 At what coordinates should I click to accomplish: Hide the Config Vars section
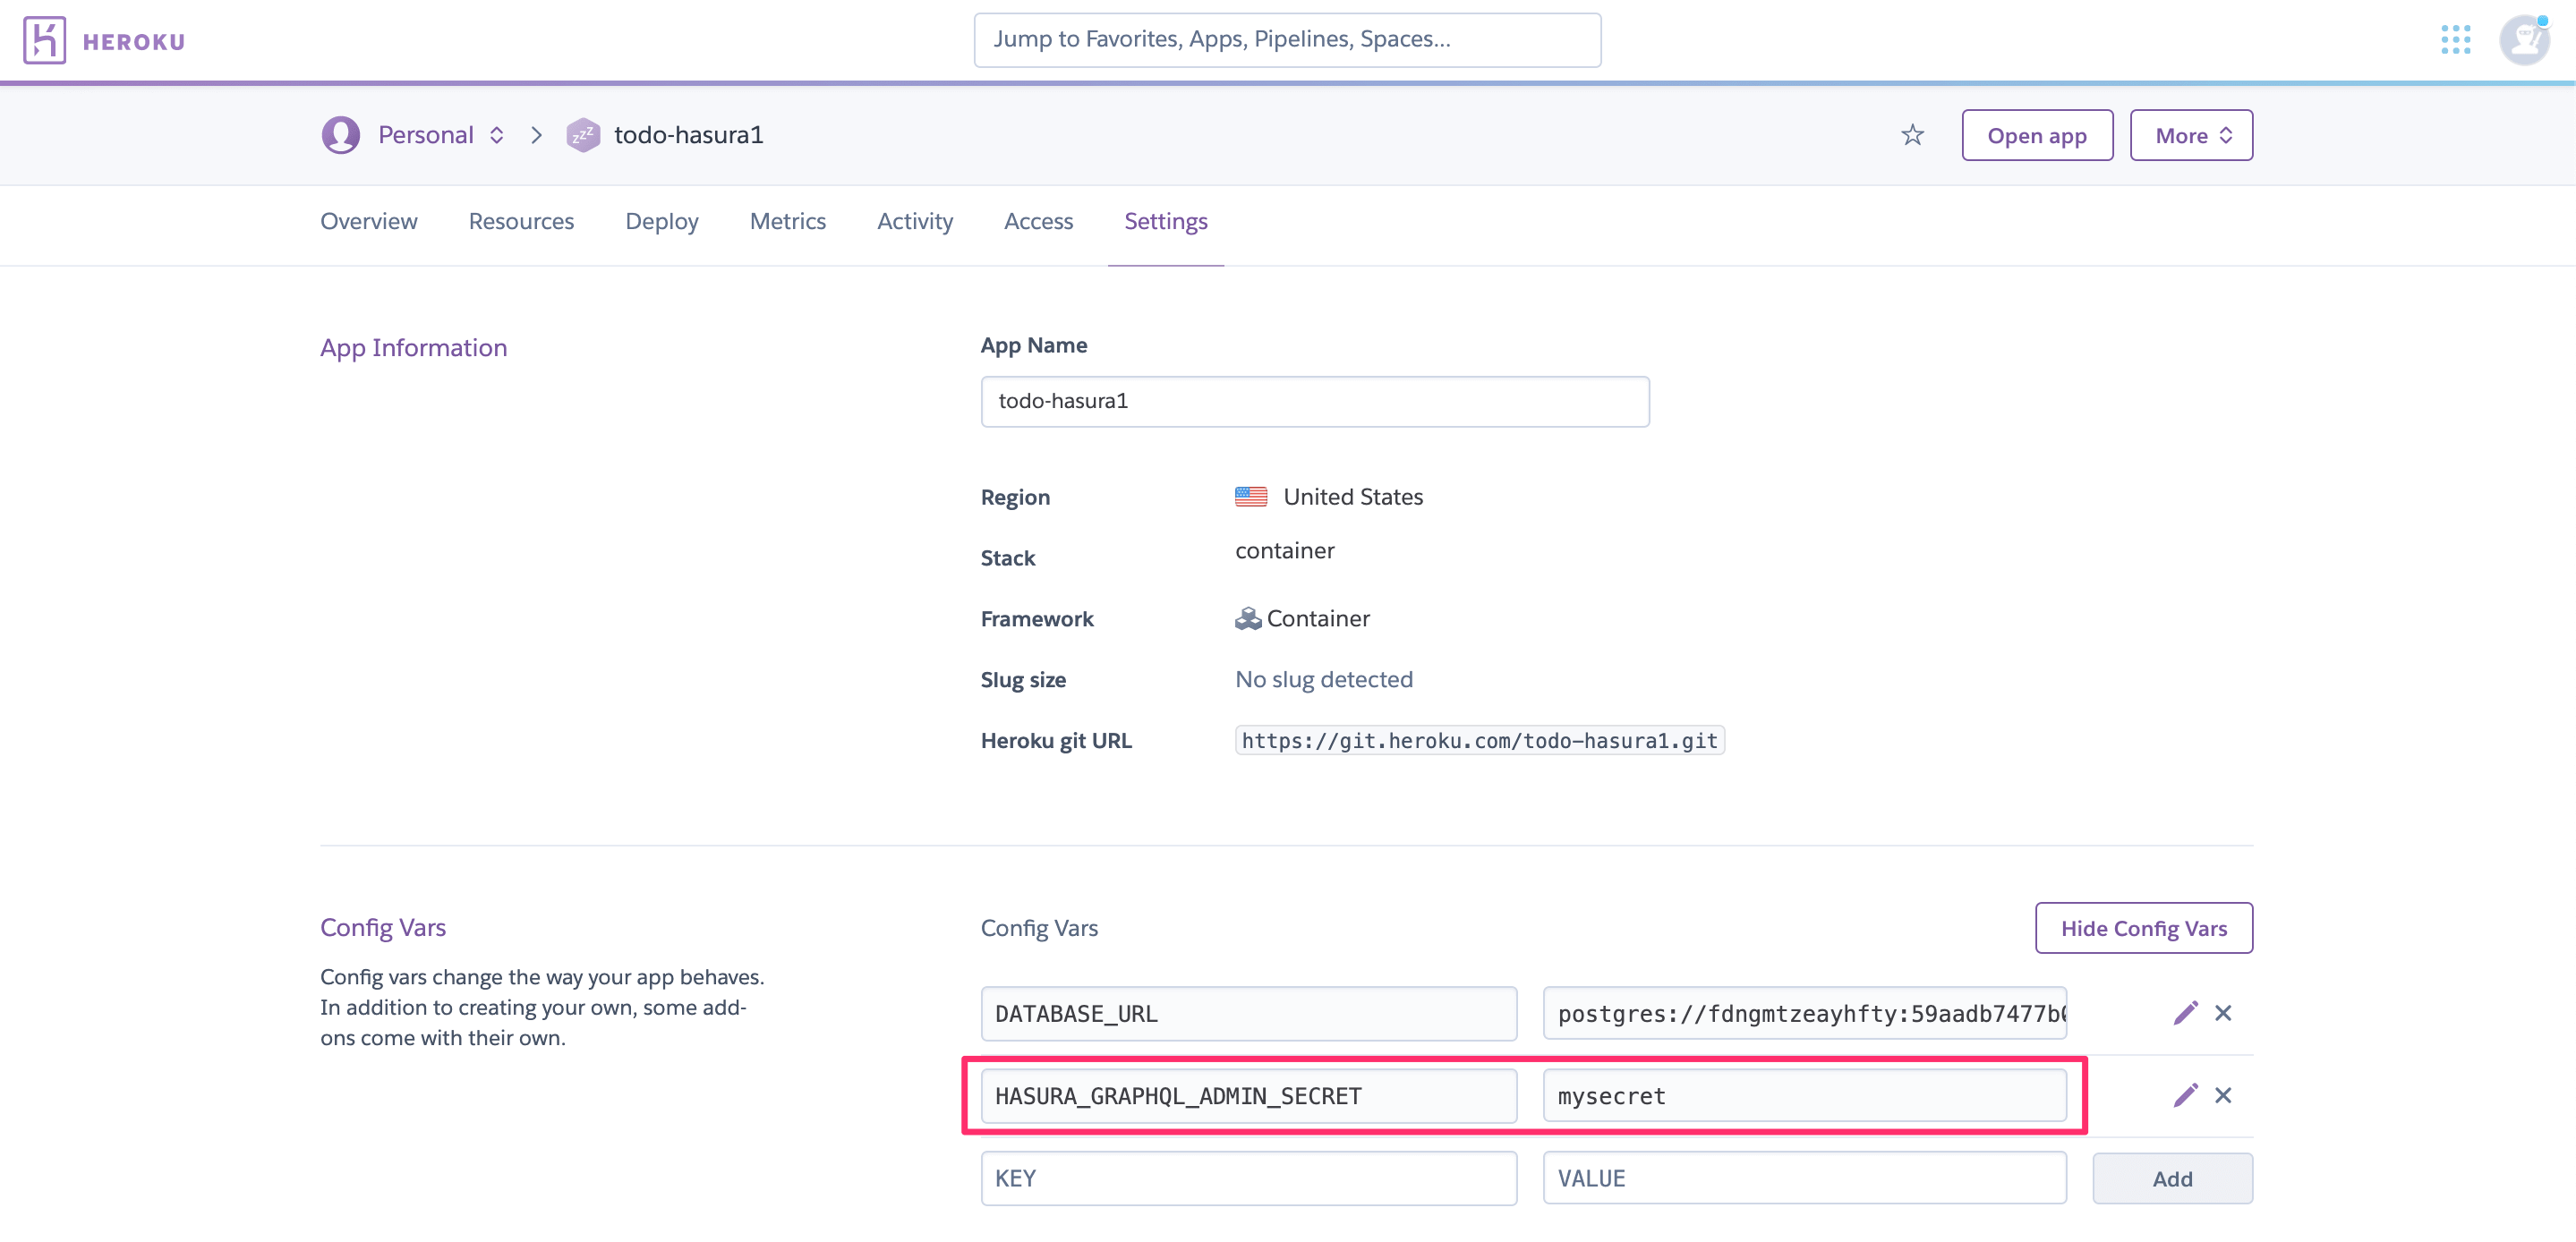(x=2143, y=928)
